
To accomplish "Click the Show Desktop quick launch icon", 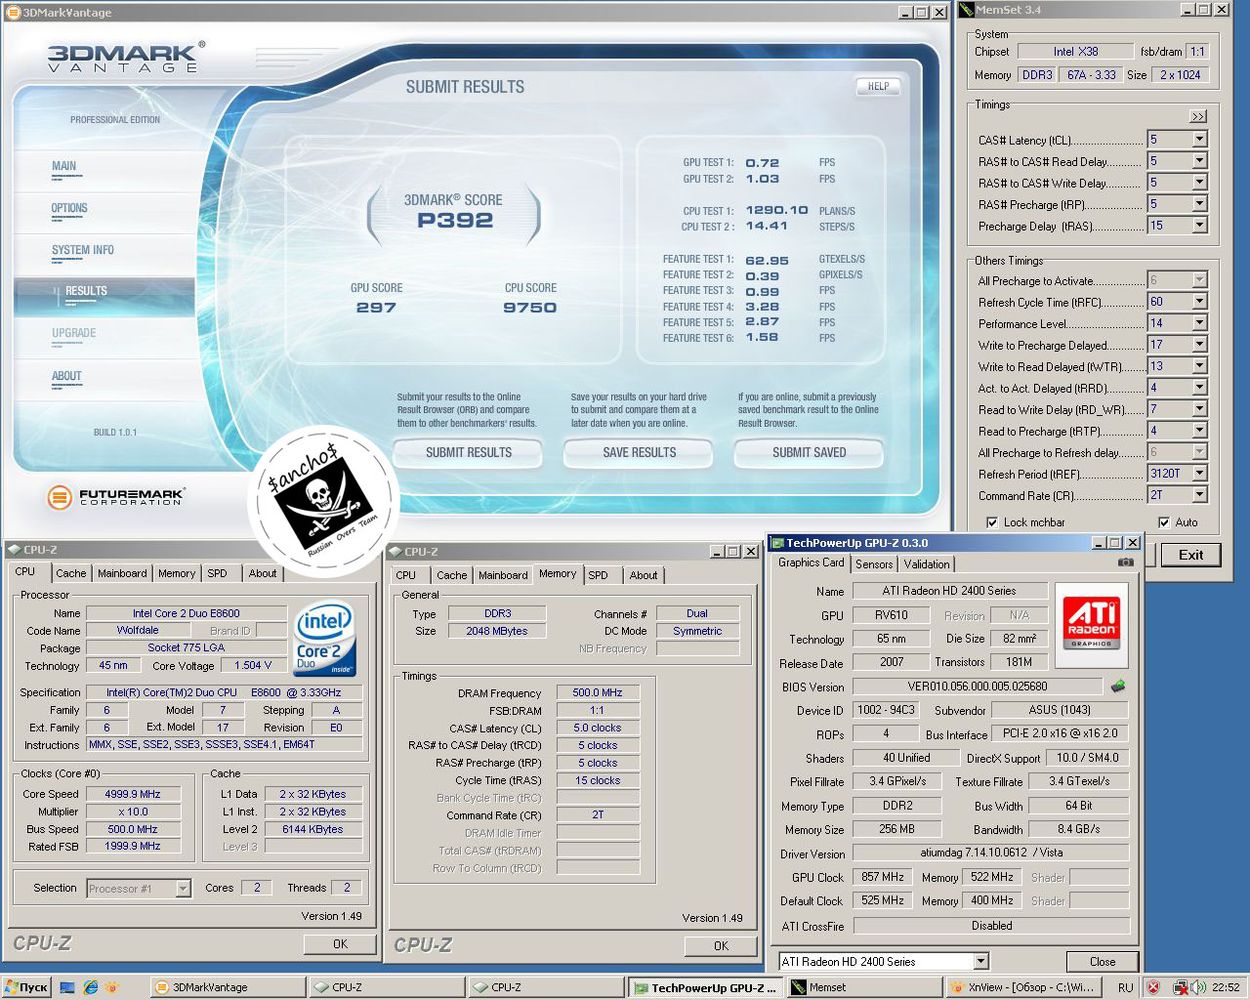I will [x=67, y=987].
